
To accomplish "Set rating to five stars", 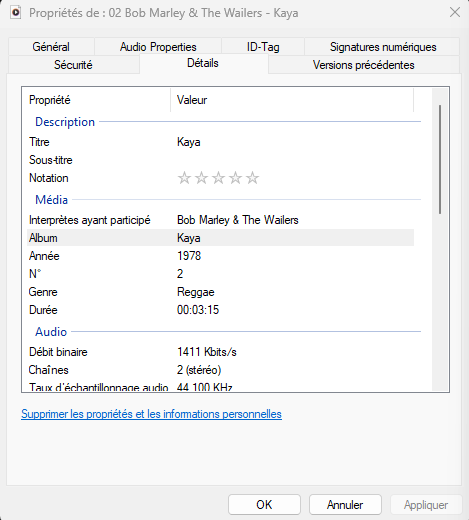I will (252, 178).
